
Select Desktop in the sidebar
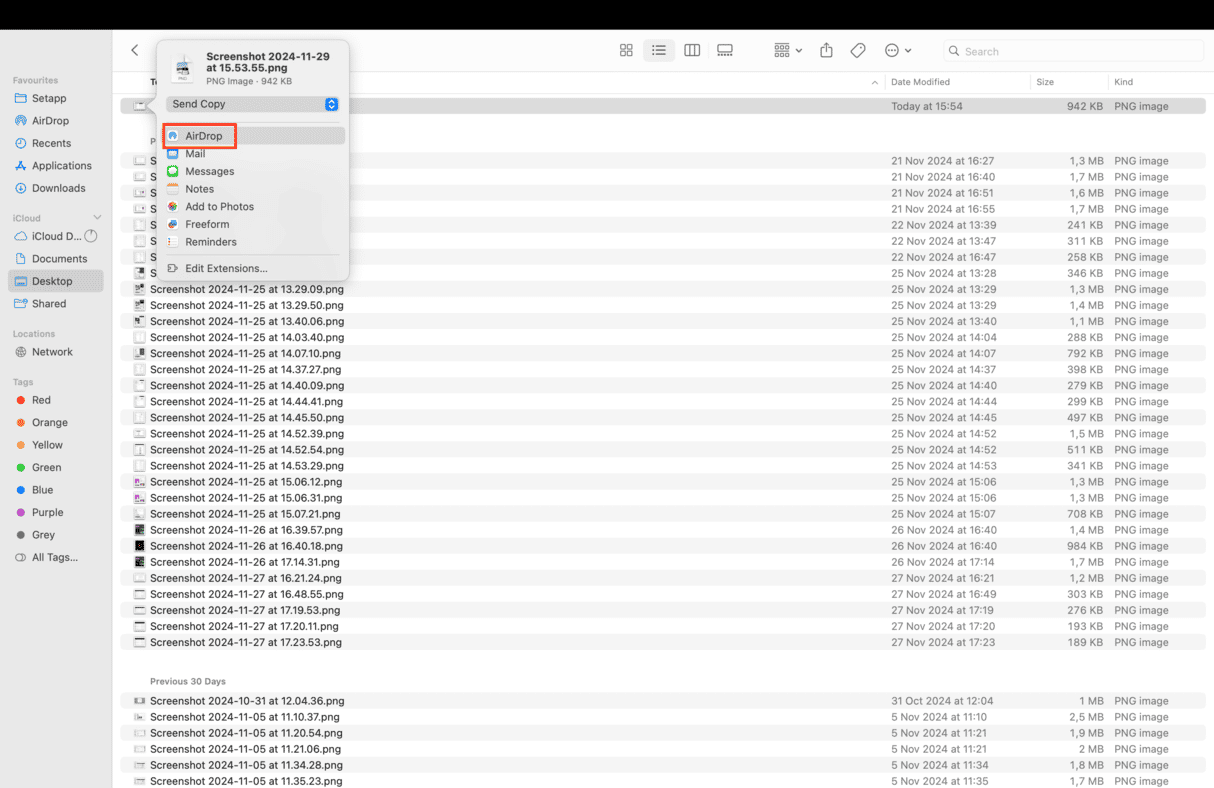click(56, 281)
